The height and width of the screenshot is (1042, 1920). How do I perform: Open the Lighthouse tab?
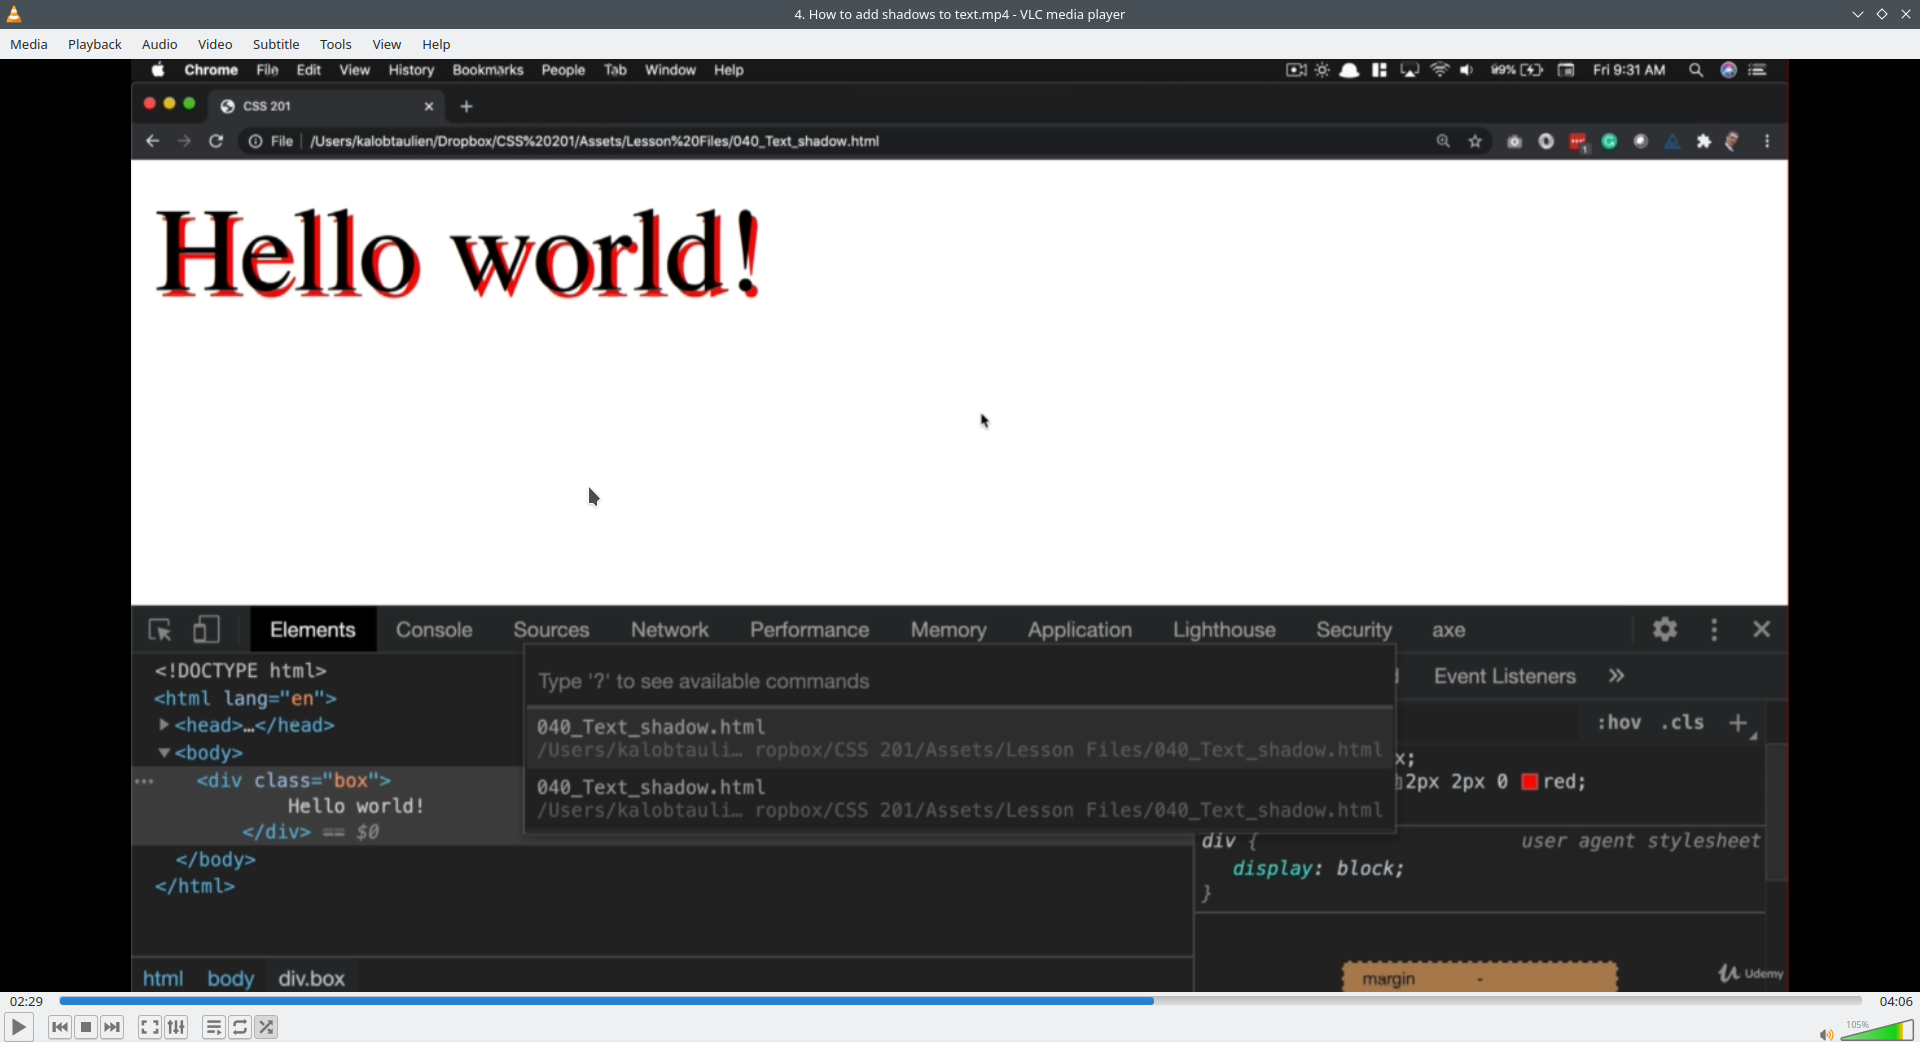point(1224,630)
